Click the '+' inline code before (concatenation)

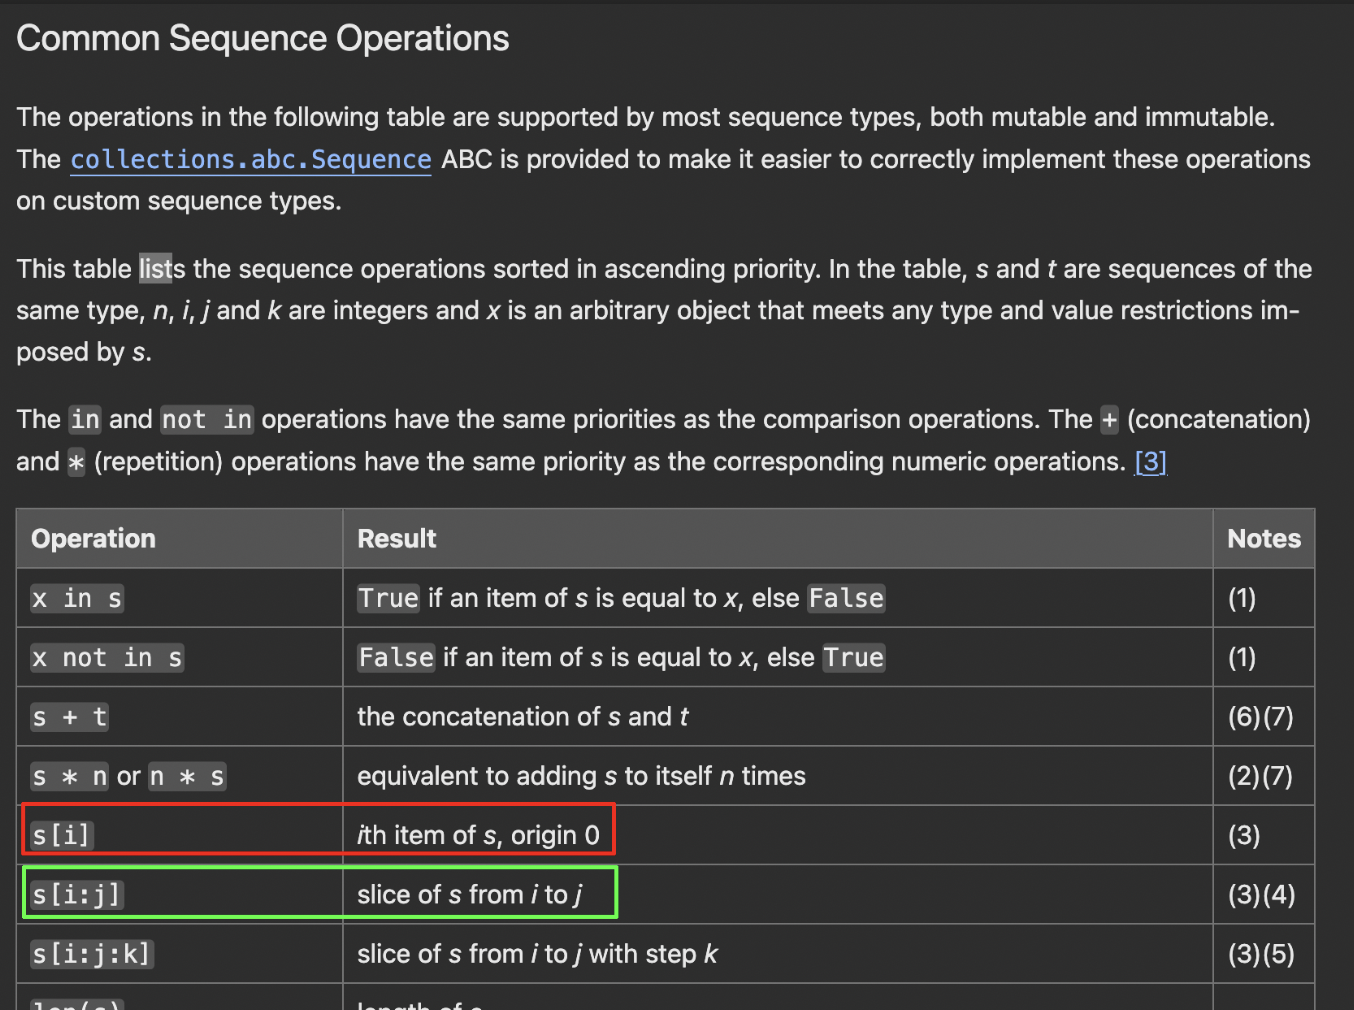click(x=1109, y=420)
